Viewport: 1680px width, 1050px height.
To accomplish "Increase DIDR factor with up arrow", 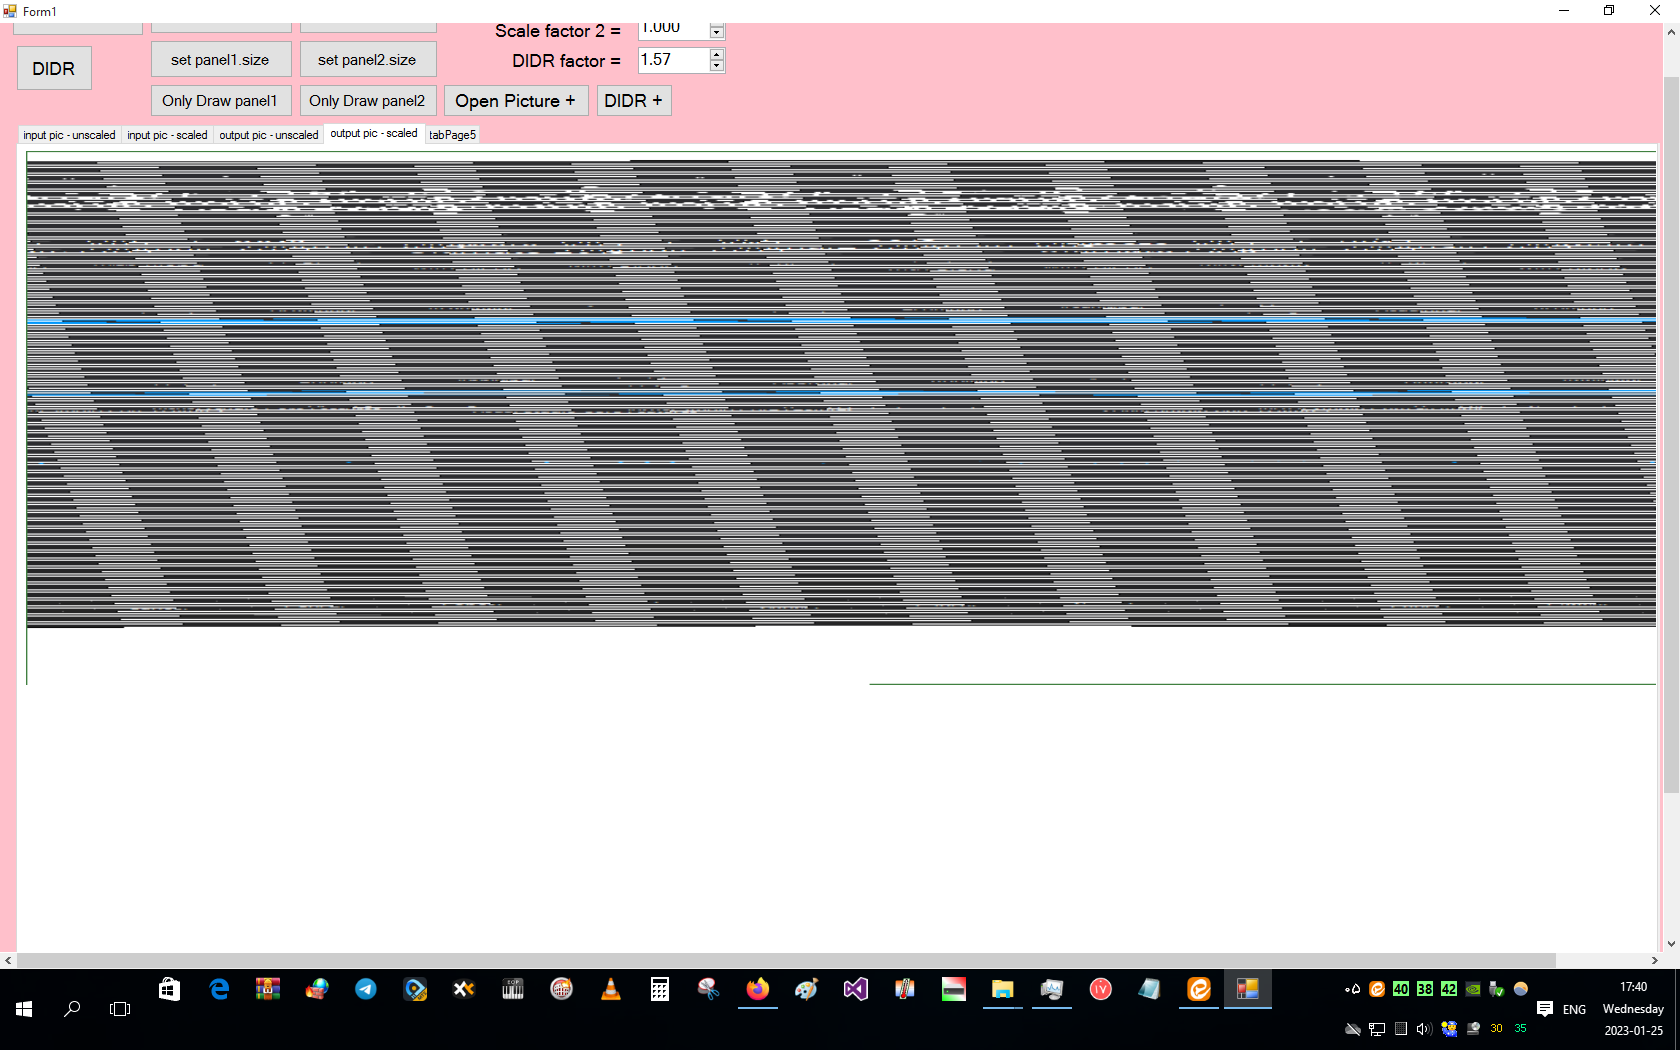I will [717, 55].
